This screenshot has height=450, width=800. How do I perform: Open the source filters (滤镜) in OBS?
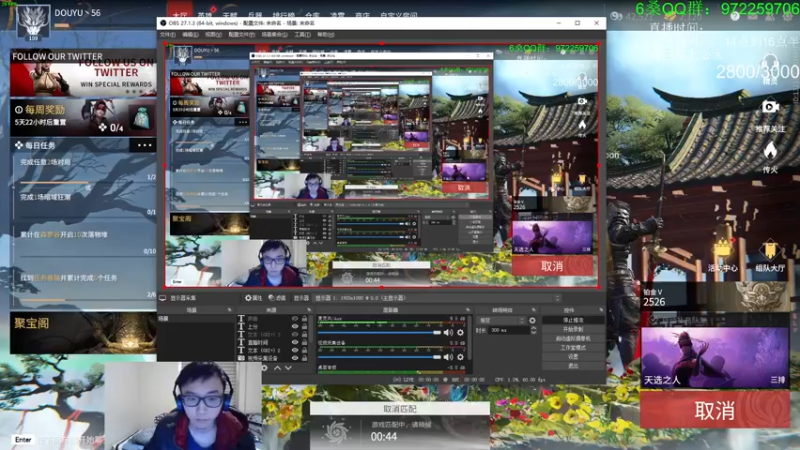pyautogui.click(x=278, y=298)
